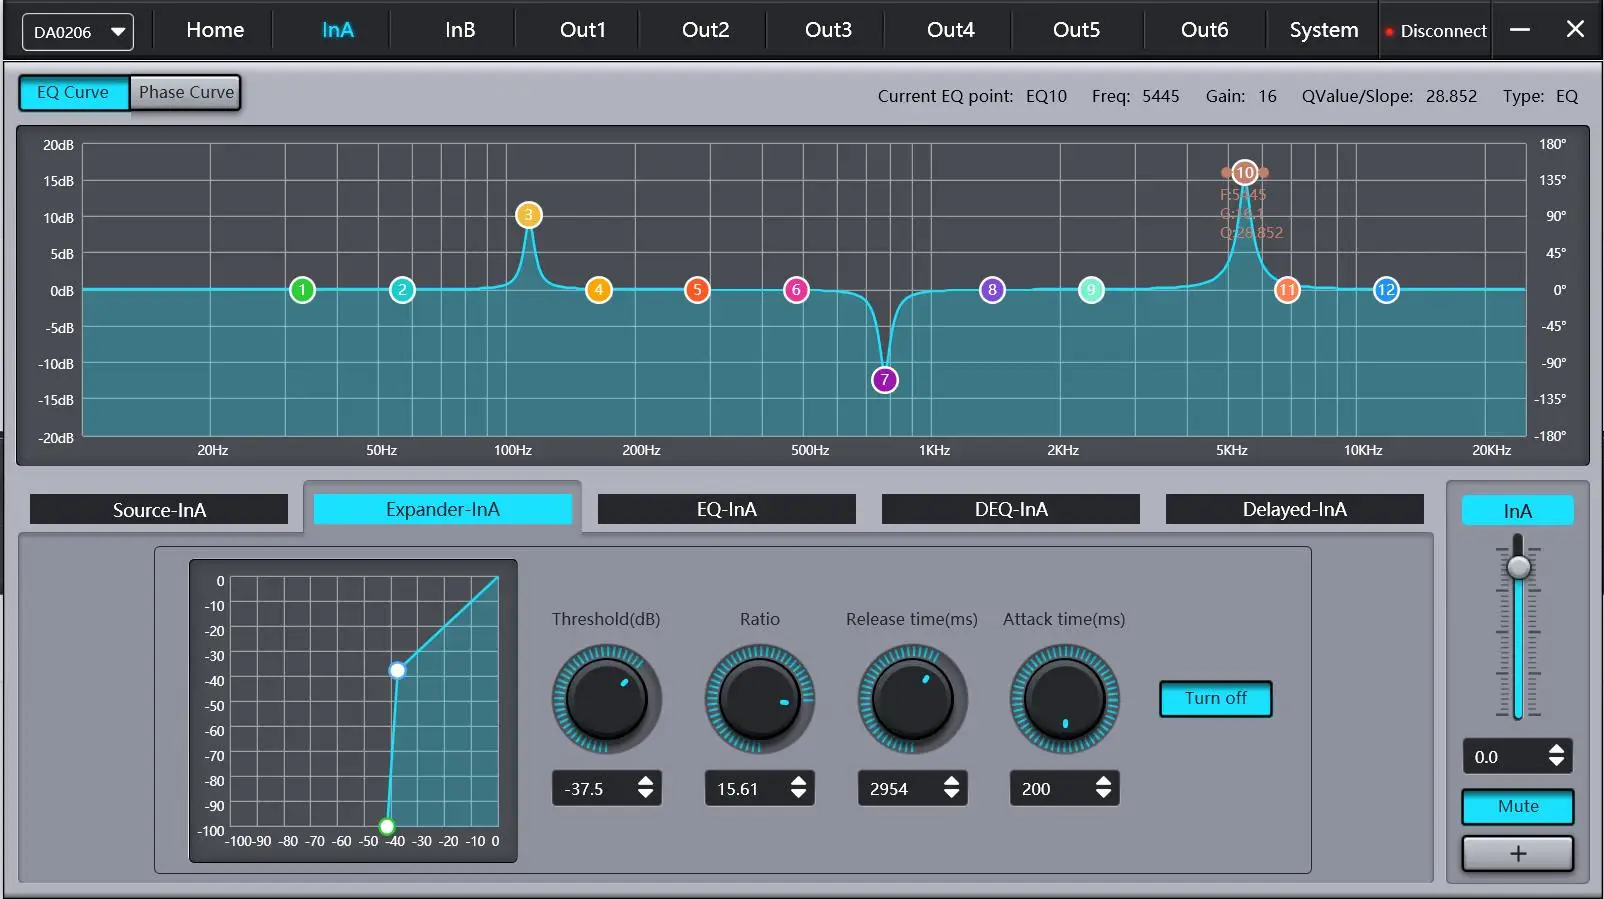The image size is (1604, 899).
Task: Click the InA volume fader handle
Action: coord(1518,567)
